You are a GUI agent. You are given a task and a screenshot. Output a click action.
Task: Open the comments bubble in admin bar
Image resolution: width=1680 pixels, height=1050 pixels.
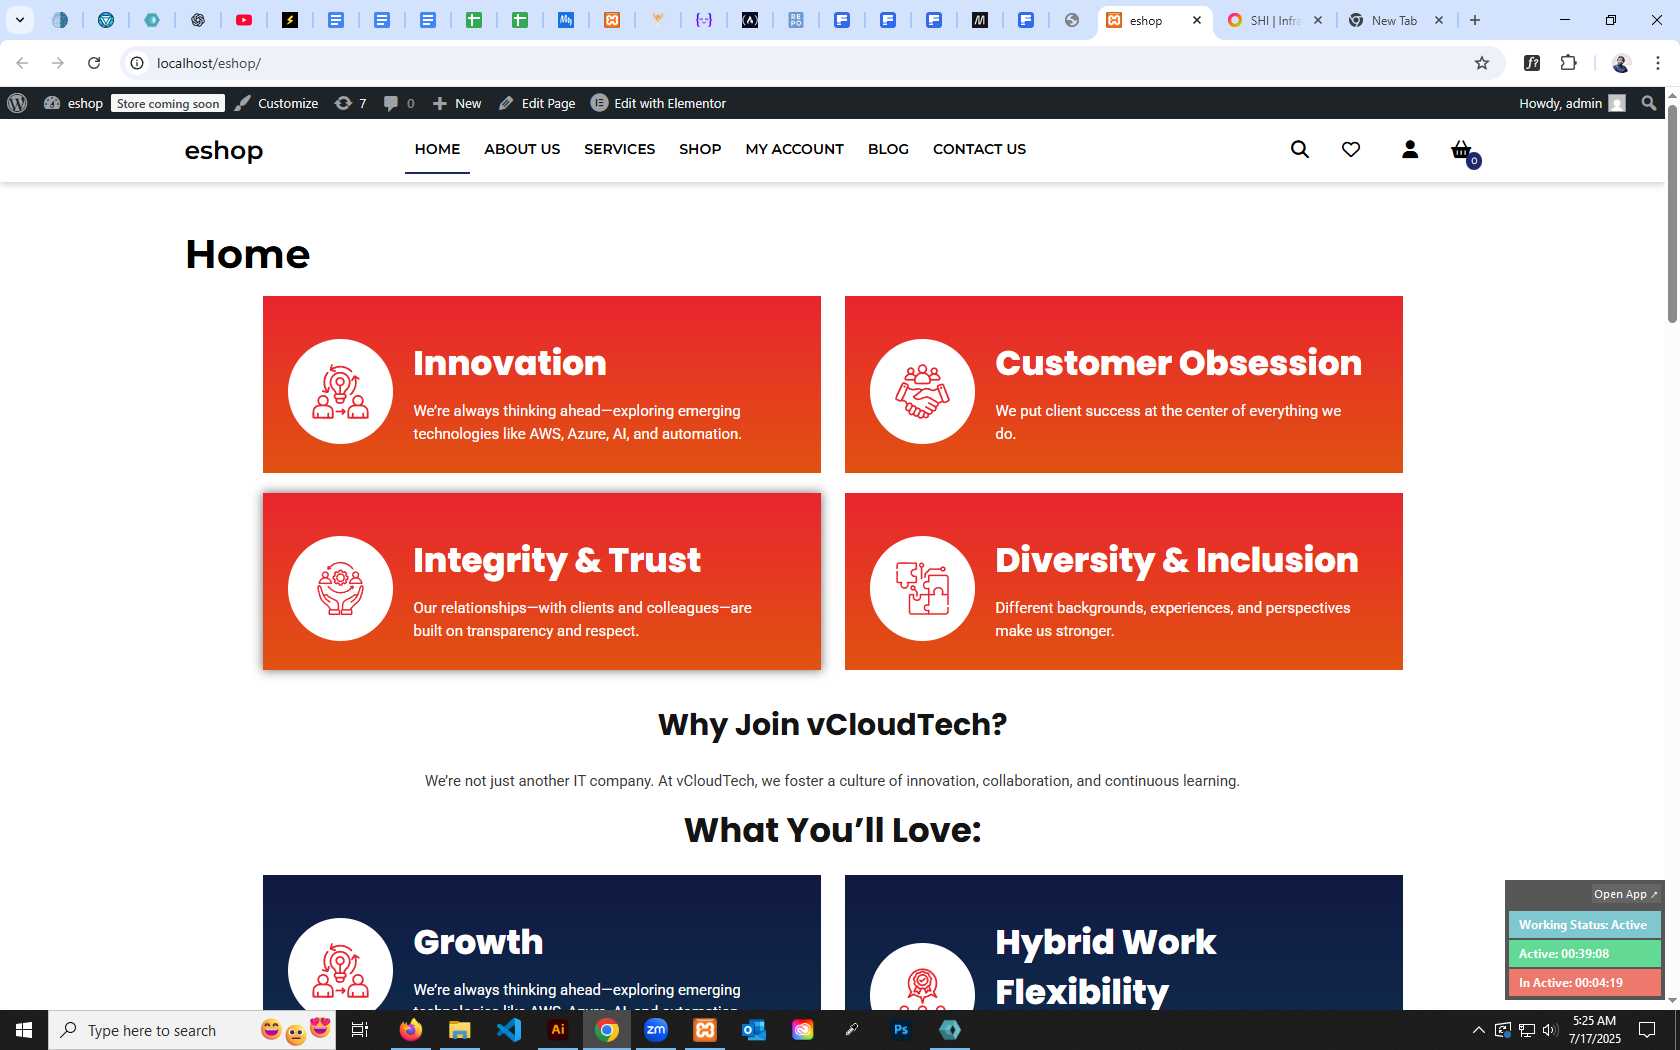[399, 103]
